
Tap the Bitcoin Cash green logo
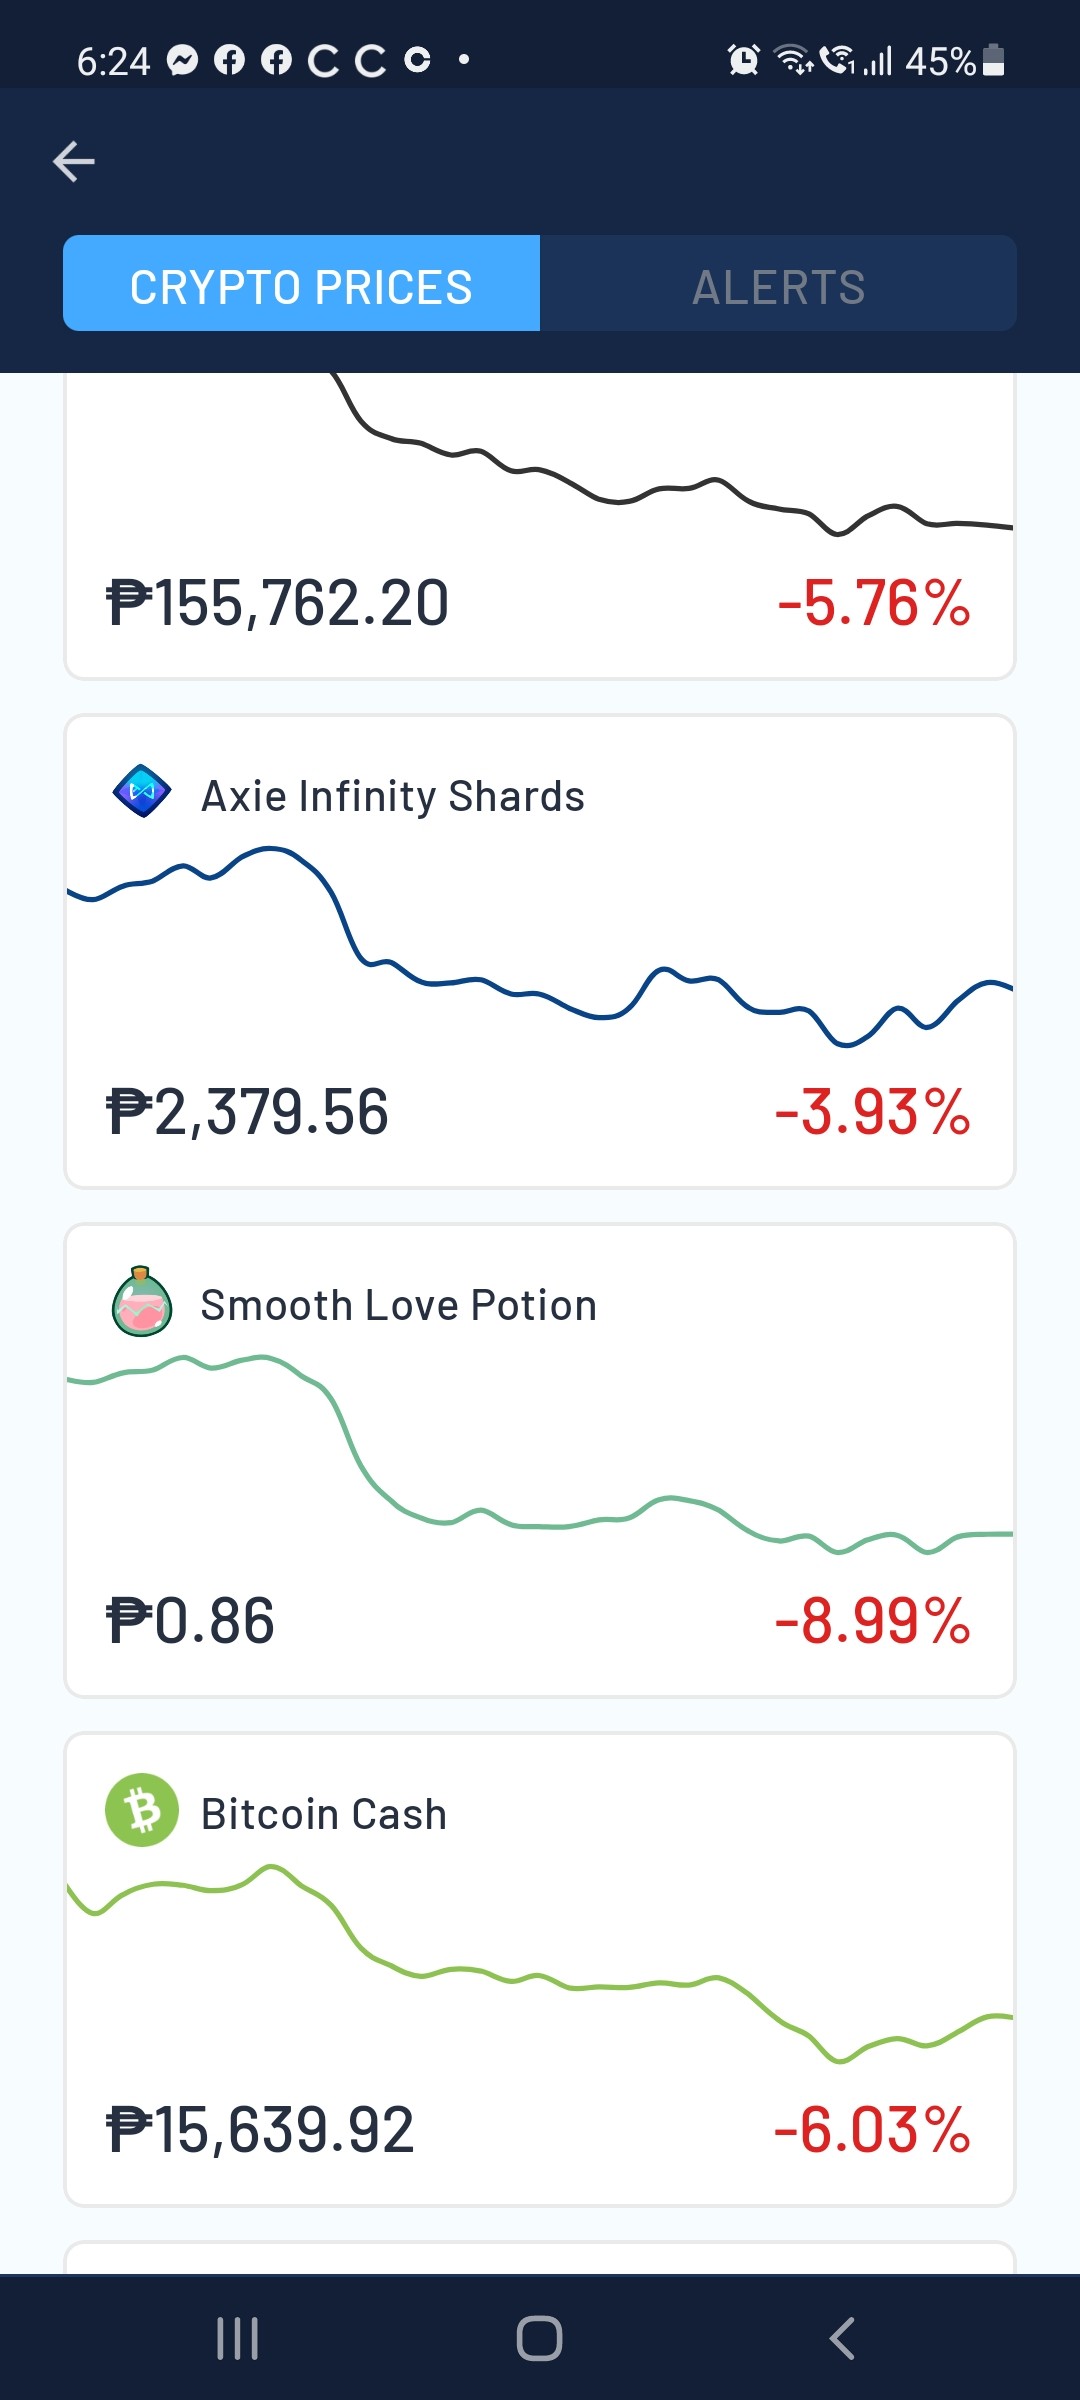142,1810
